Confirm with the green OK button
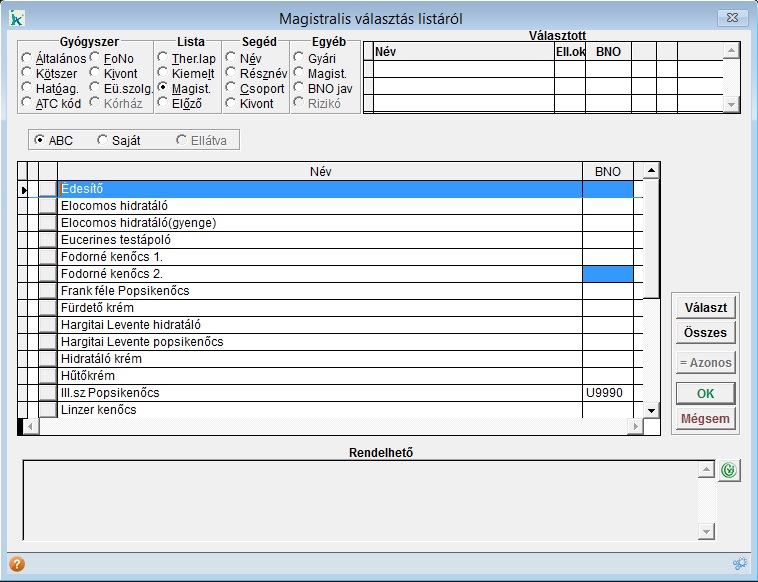 pyautogui.click(x=705, y=392)
